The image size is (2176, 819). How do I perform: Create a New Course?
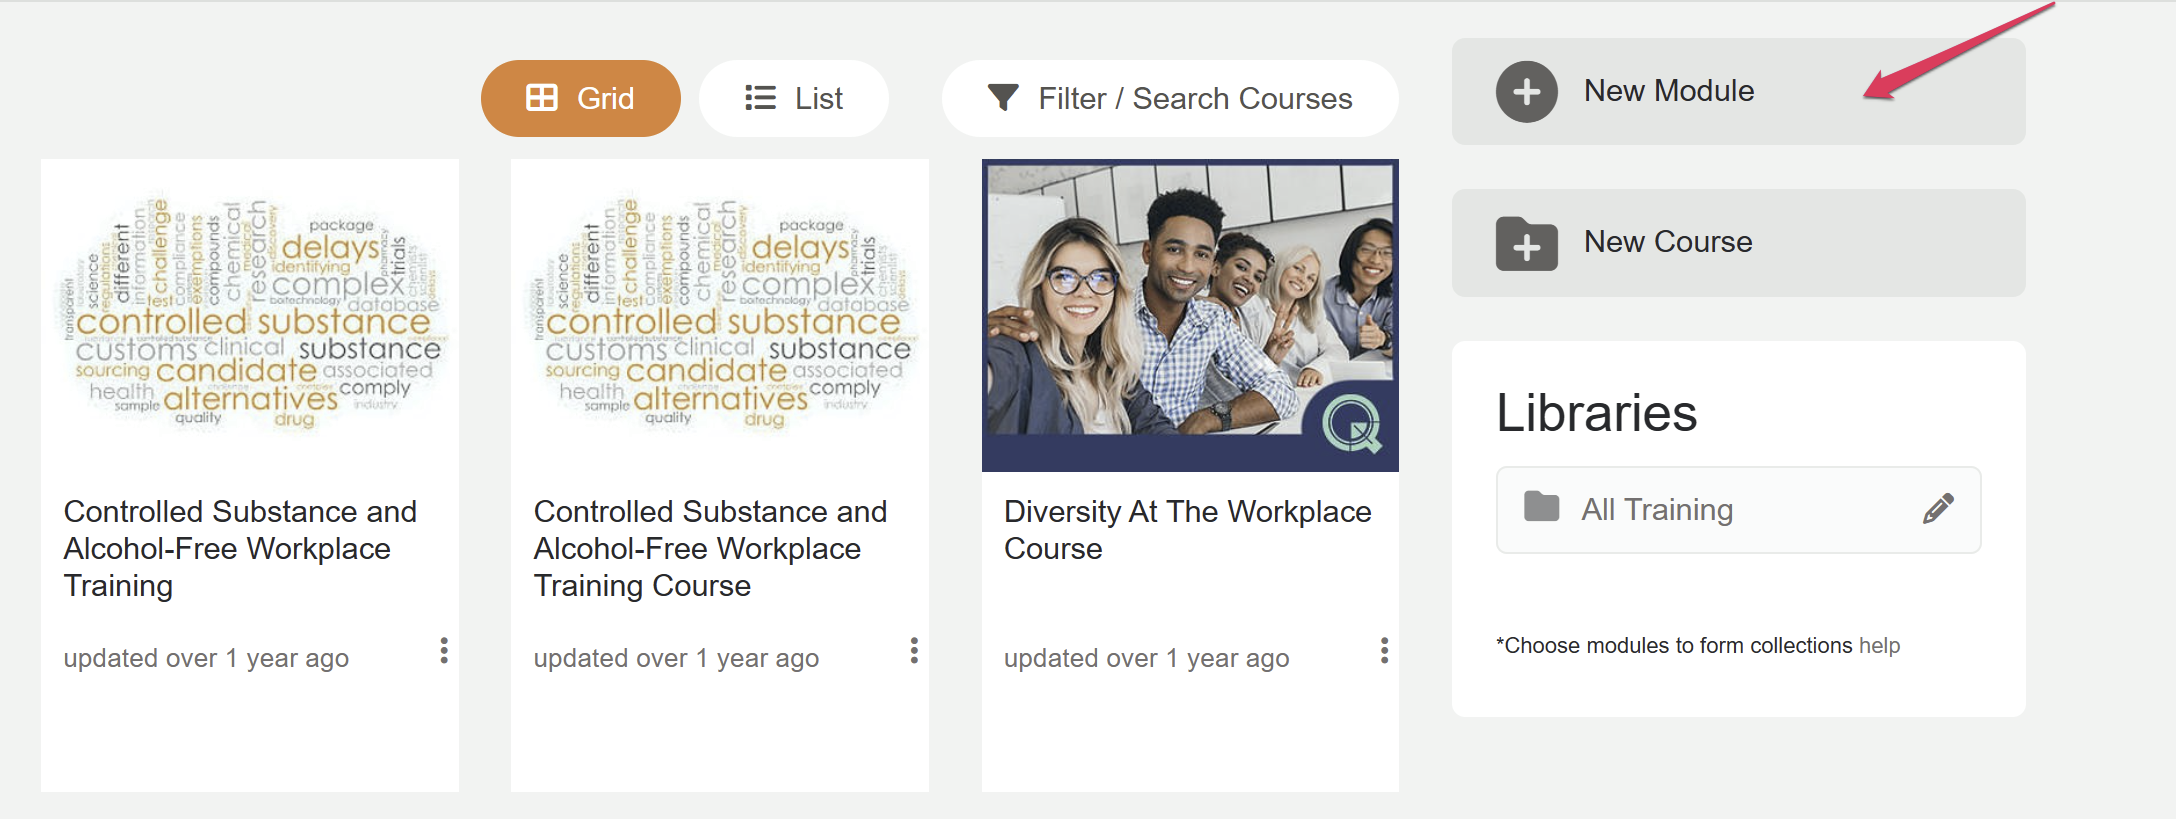[1738, 242]
